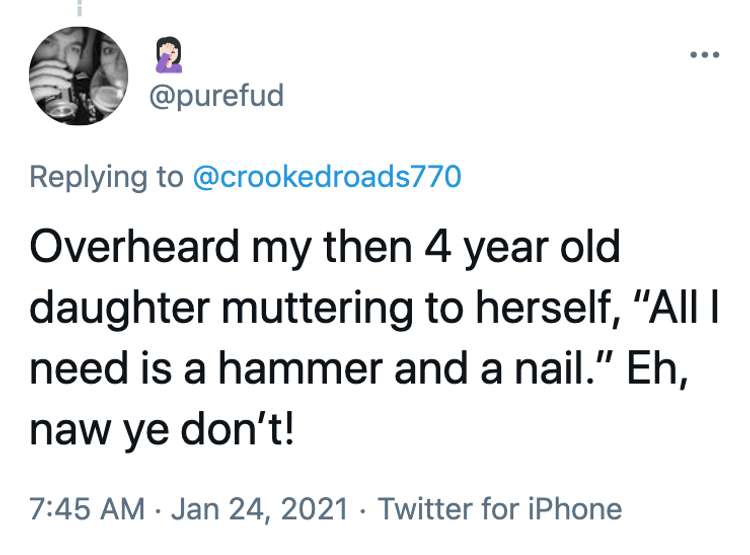
Task: Click the text "naw ye don't!"
Action: coord(161,431)
